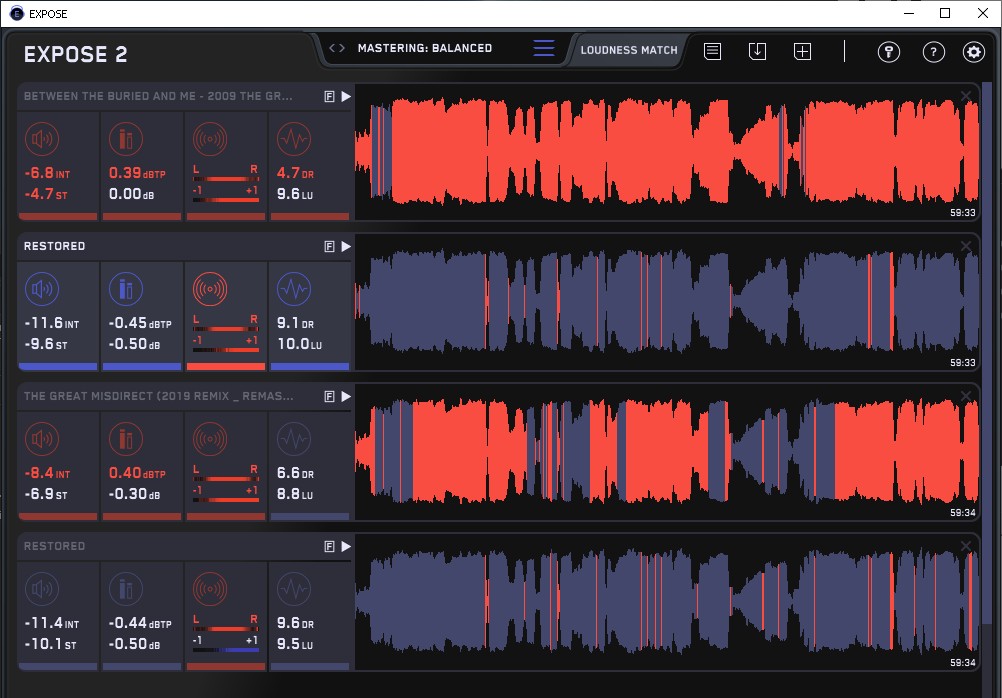
Task: Select the bottom Restored track title
Action: 55,546
